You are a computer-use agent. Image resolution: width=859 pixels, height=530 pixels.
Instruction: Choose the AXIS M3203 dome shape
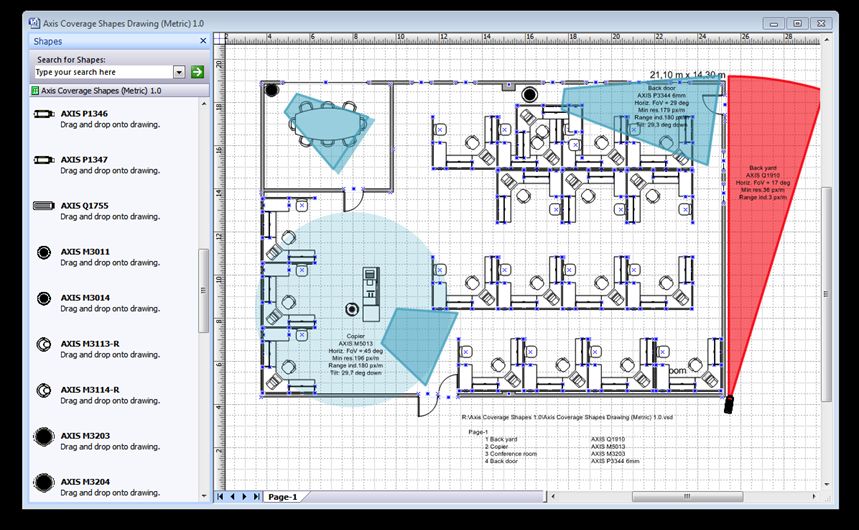click(44, 437)
